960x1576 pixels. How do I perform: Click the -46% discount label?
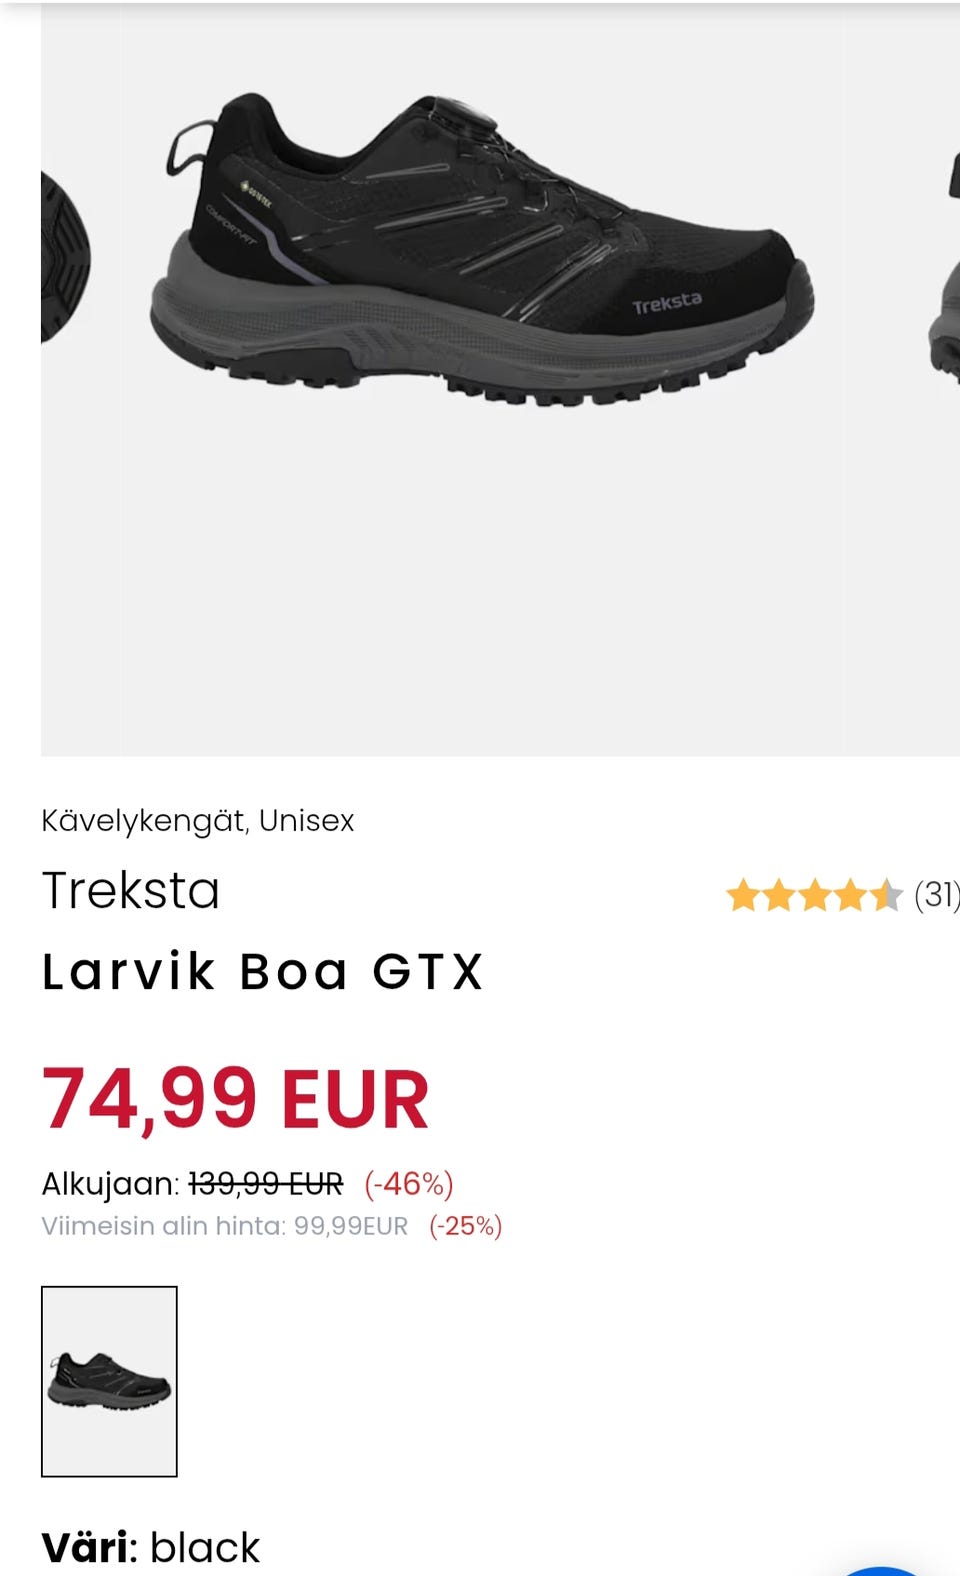click(x=408, y=1184)
